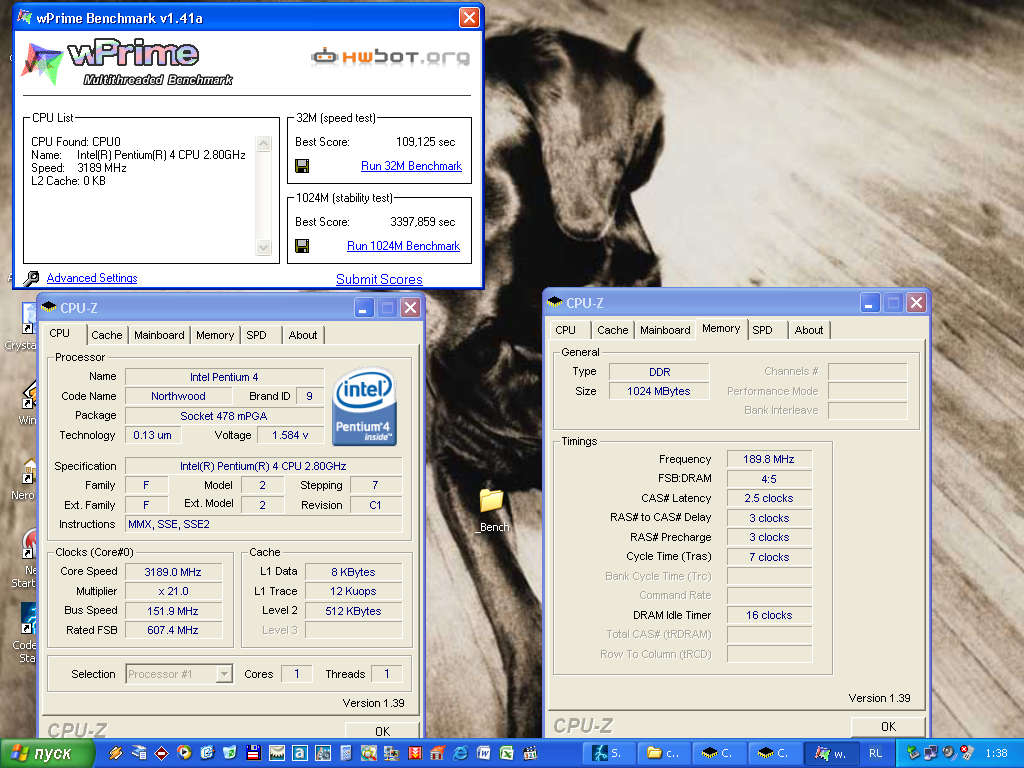Screen dimensions: 1024x768
Task: Open About tab in left CPU-Z window
Action: coord(303,335)
